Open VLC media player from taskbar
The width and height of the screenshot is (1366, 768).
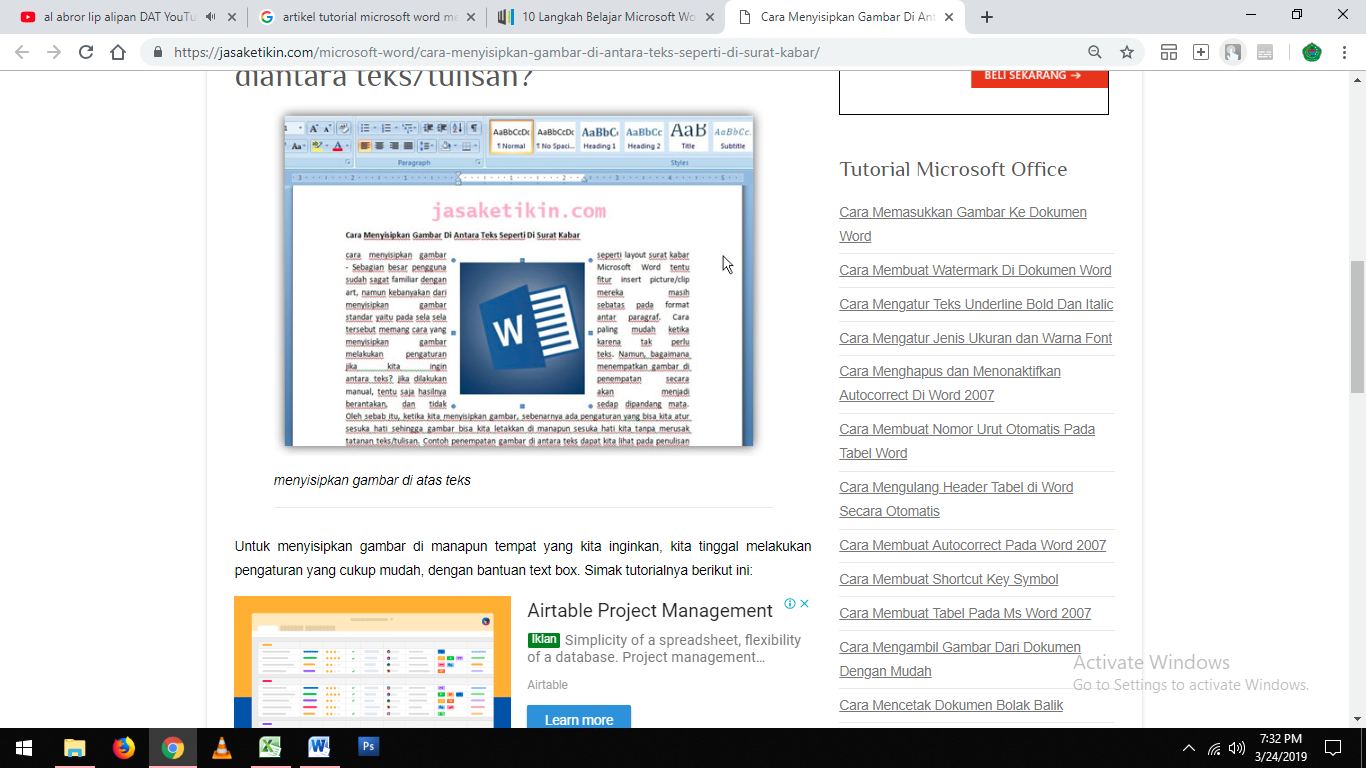click(x=222, y=747)
